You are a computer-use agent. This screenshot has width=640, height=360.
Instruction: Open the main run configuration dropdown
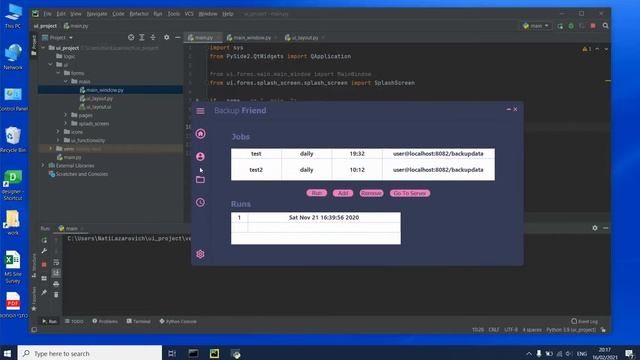pos(536,26)
